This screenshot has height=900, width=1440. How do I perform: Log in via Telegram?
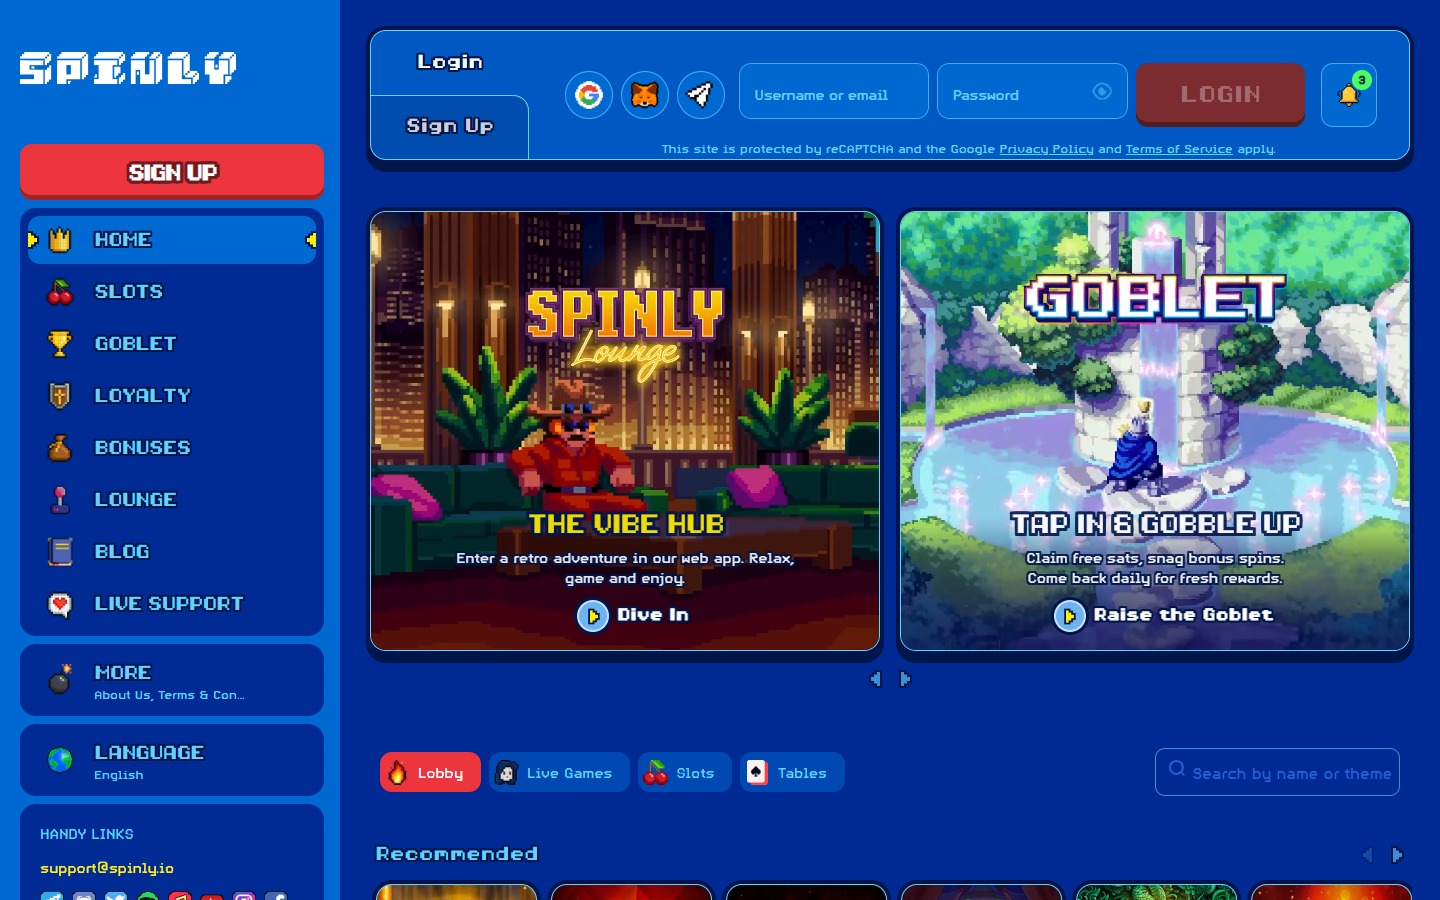pos(701,94)
